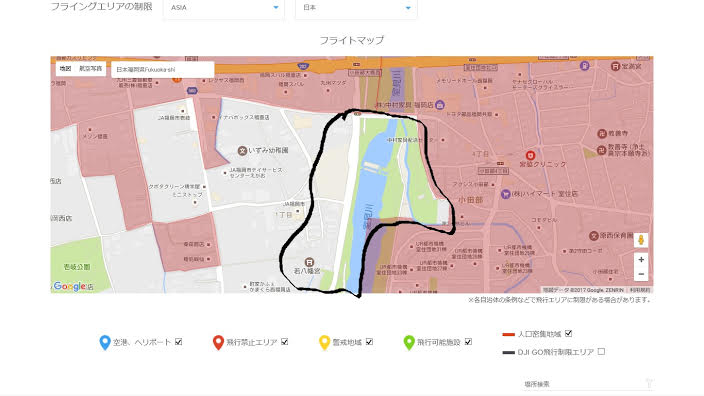Toggle 飛行禁止エリア checkbox
Screen dimensions: 704x396
point(284,342)
